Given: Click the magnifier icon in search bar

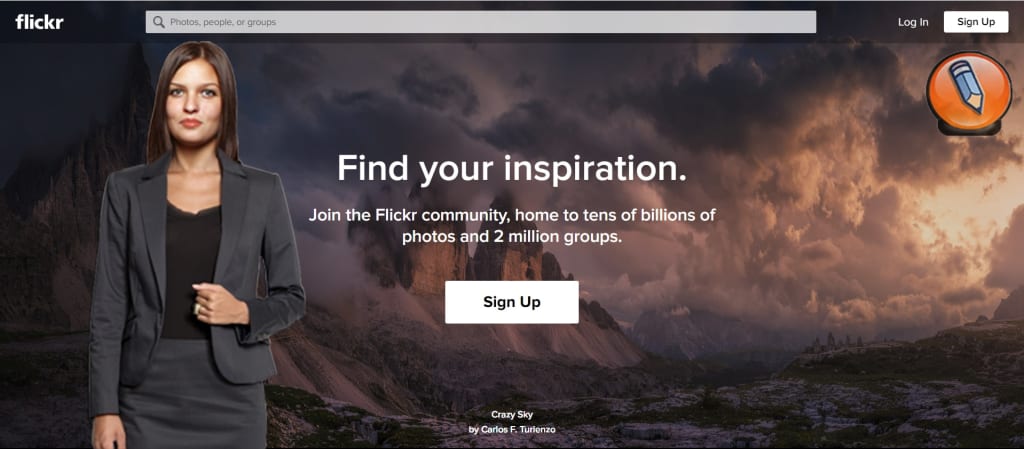Looking at the screenshot, I should pyautogui.click(x=158, y=22).
